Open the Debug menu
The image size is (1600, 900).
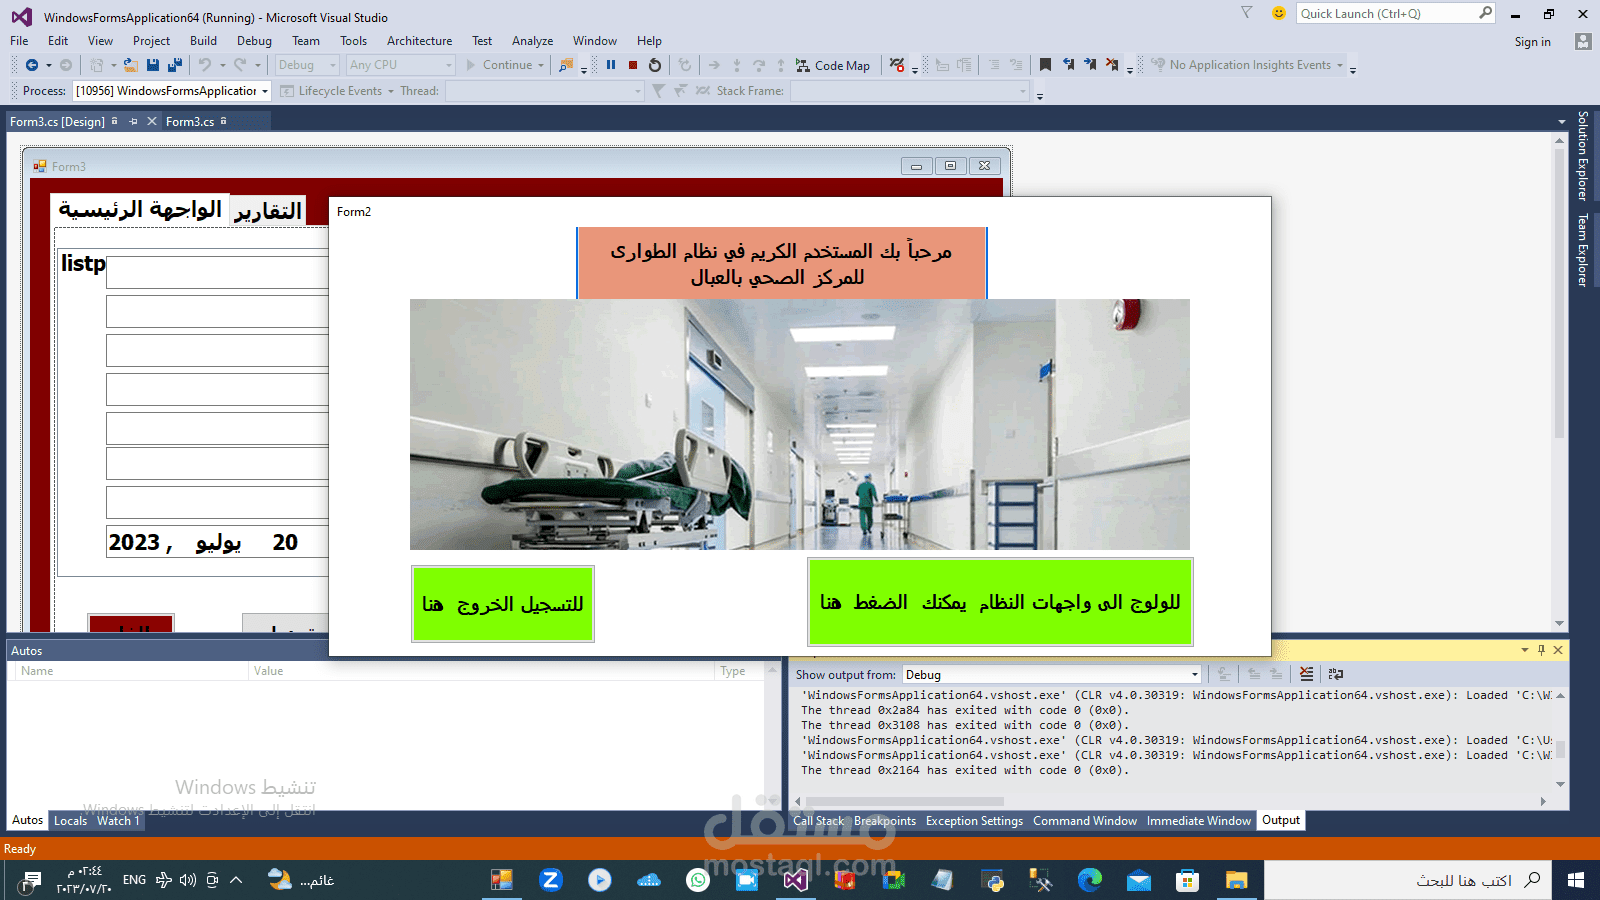(x=254, y=41)
